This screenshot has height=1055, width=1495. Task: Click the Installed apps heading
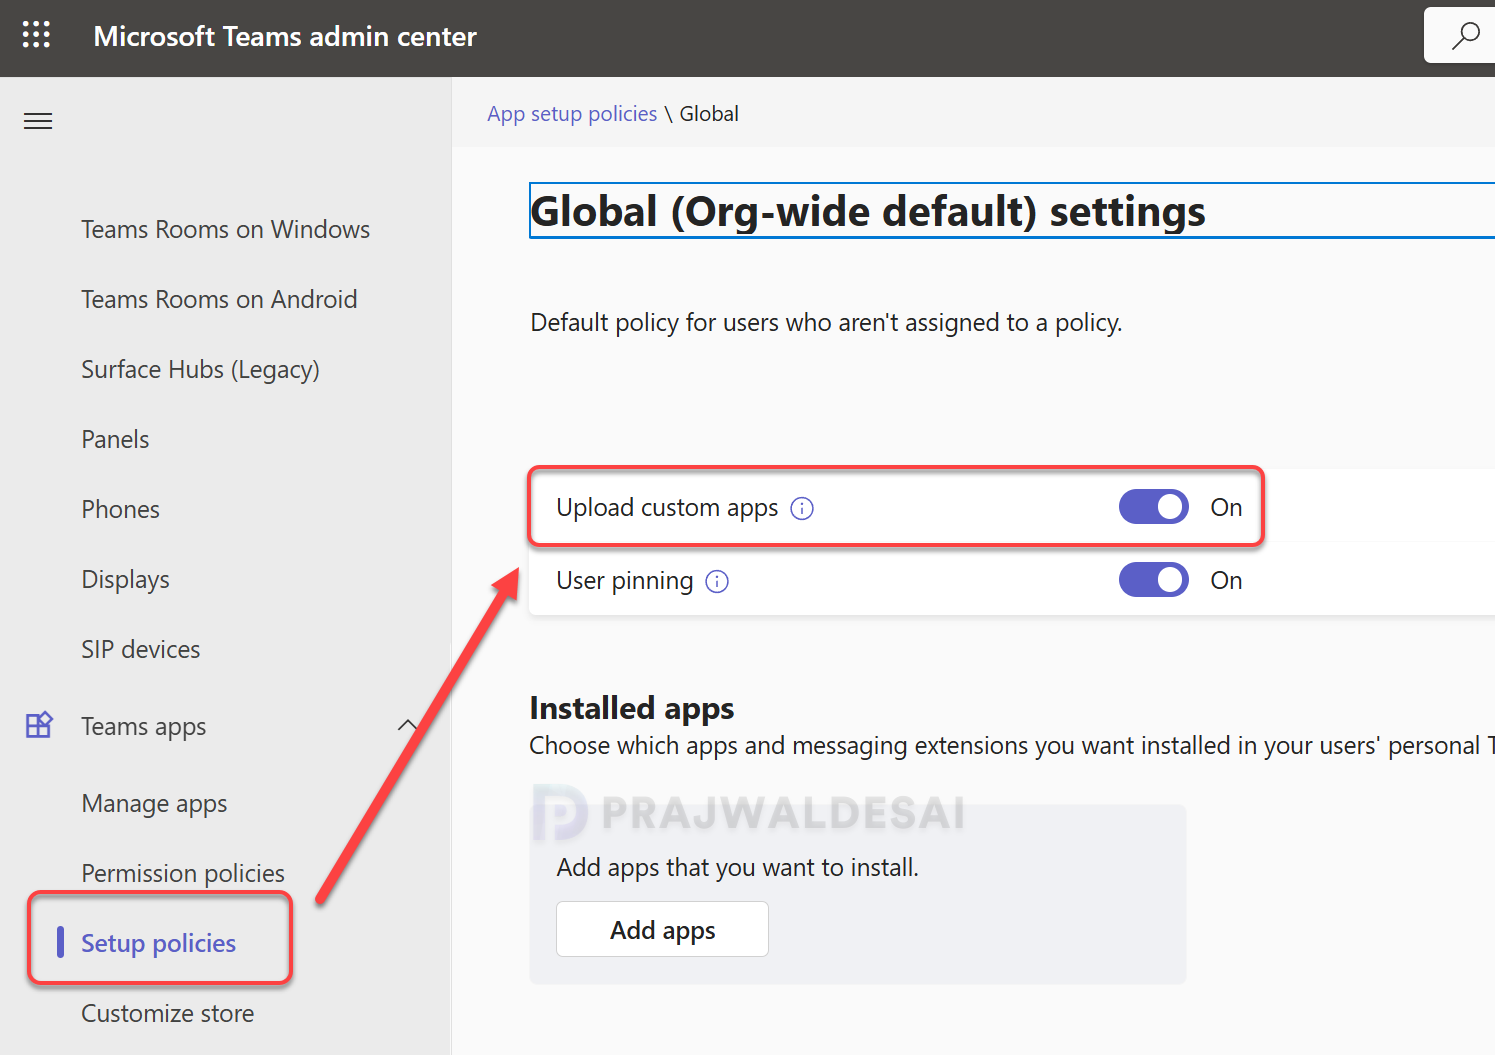click(632, 708)
